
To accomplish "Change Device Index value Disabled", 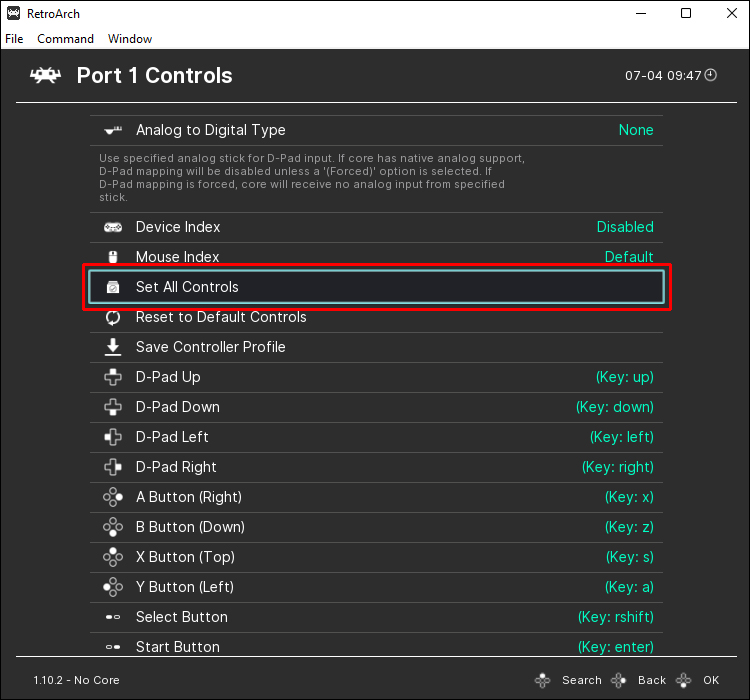I will 625,227.
